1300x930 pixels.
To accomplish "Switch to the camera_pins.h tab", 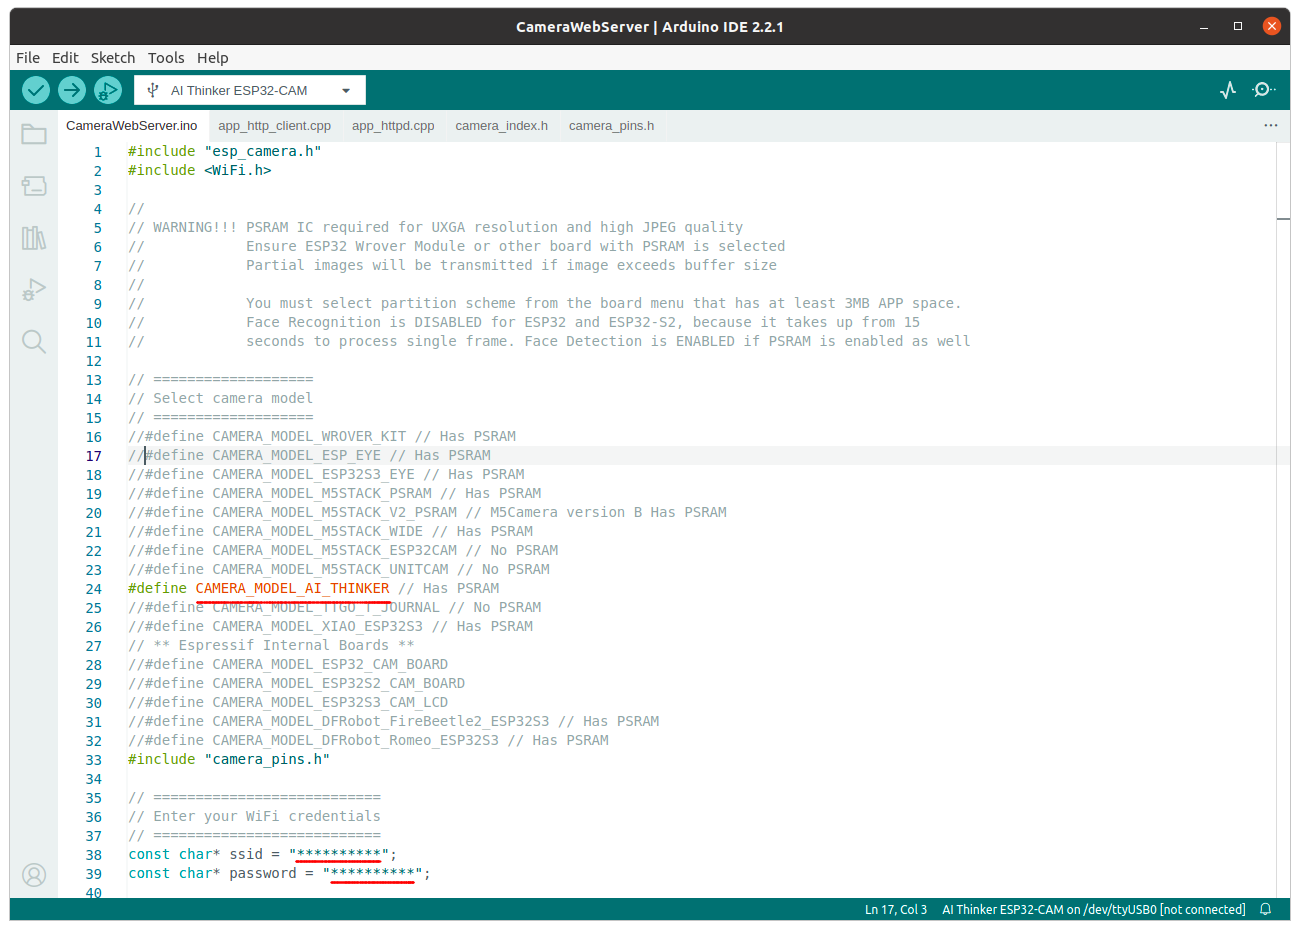I will [x=612, y=125].
